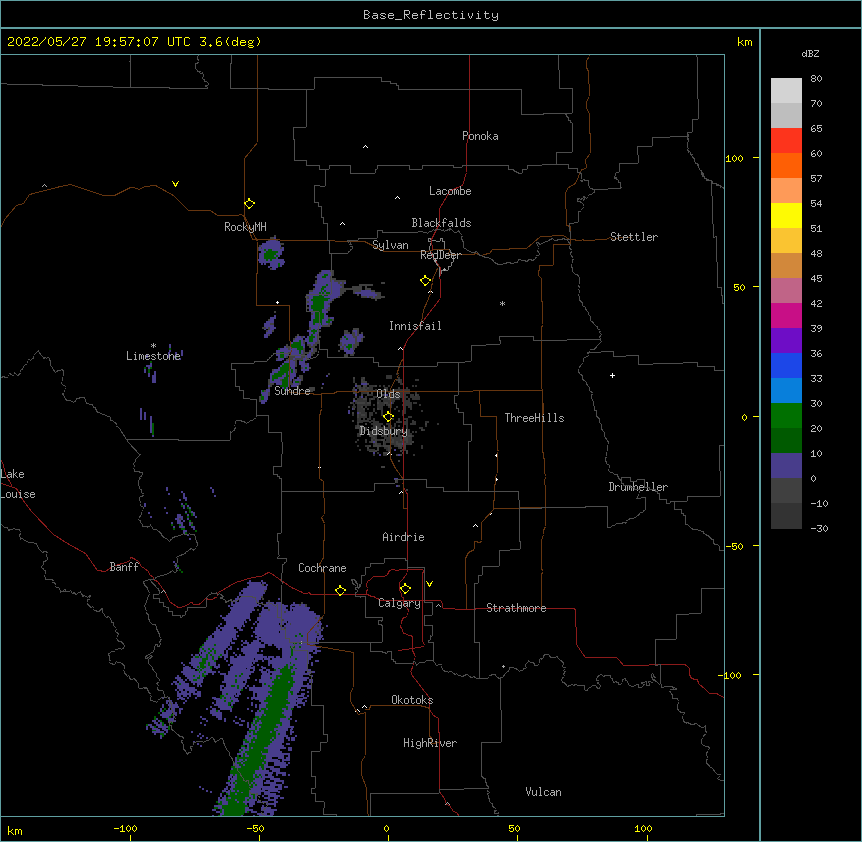Click the -50 tick on the horizontal km axis
862x842 pixels.
pyautogui.click(x=255, y=828)
